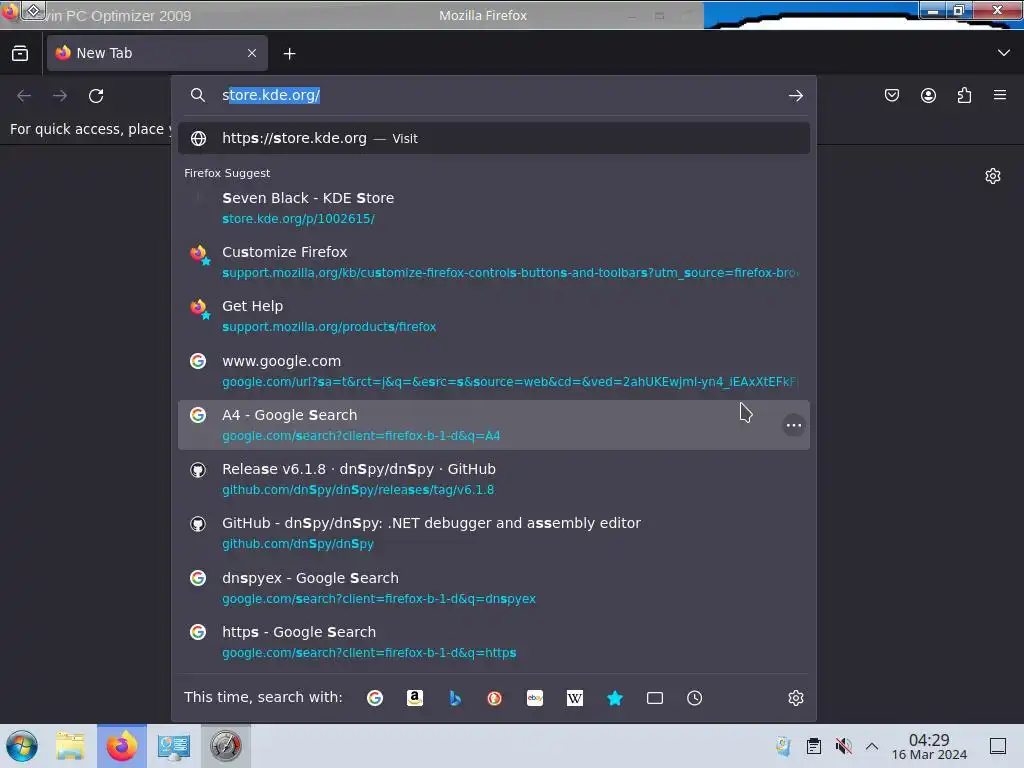
Task: Search this time with Wikipedia
Action: pyautogui.click(x=575, y=697)
